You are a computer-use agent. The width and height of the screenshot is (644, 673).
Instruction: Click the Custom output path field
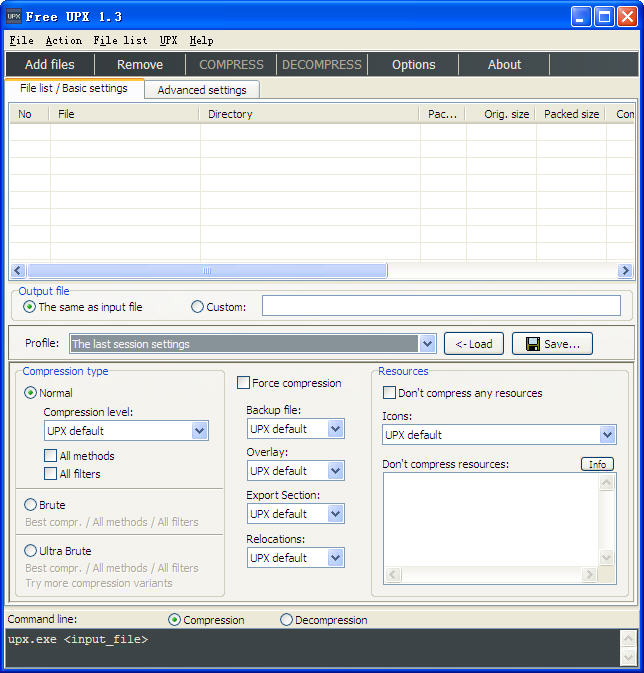click(441, 305)
